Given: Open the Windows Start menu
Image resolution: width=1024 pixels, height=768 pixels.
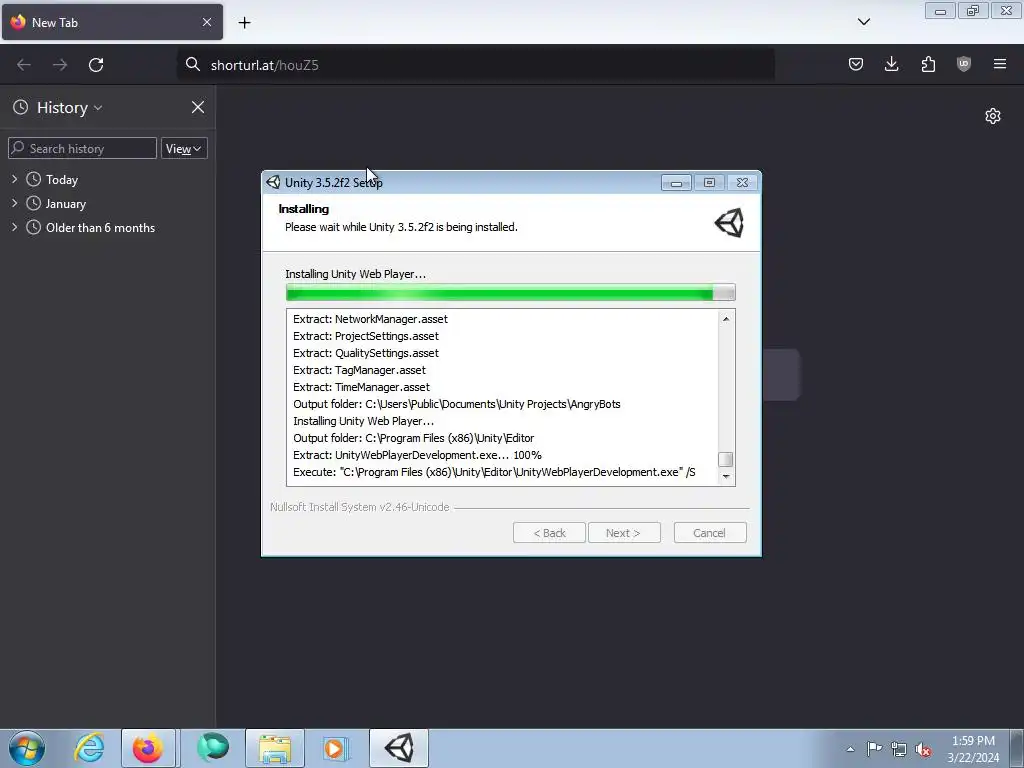Looking at the screenshot, I should click(27, 748).
